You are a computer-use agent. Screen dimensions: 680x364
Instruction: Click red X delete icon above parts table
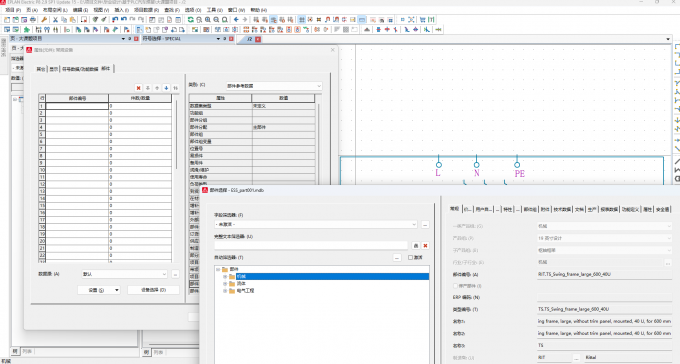pyautogui.click(x=138, y=88)
